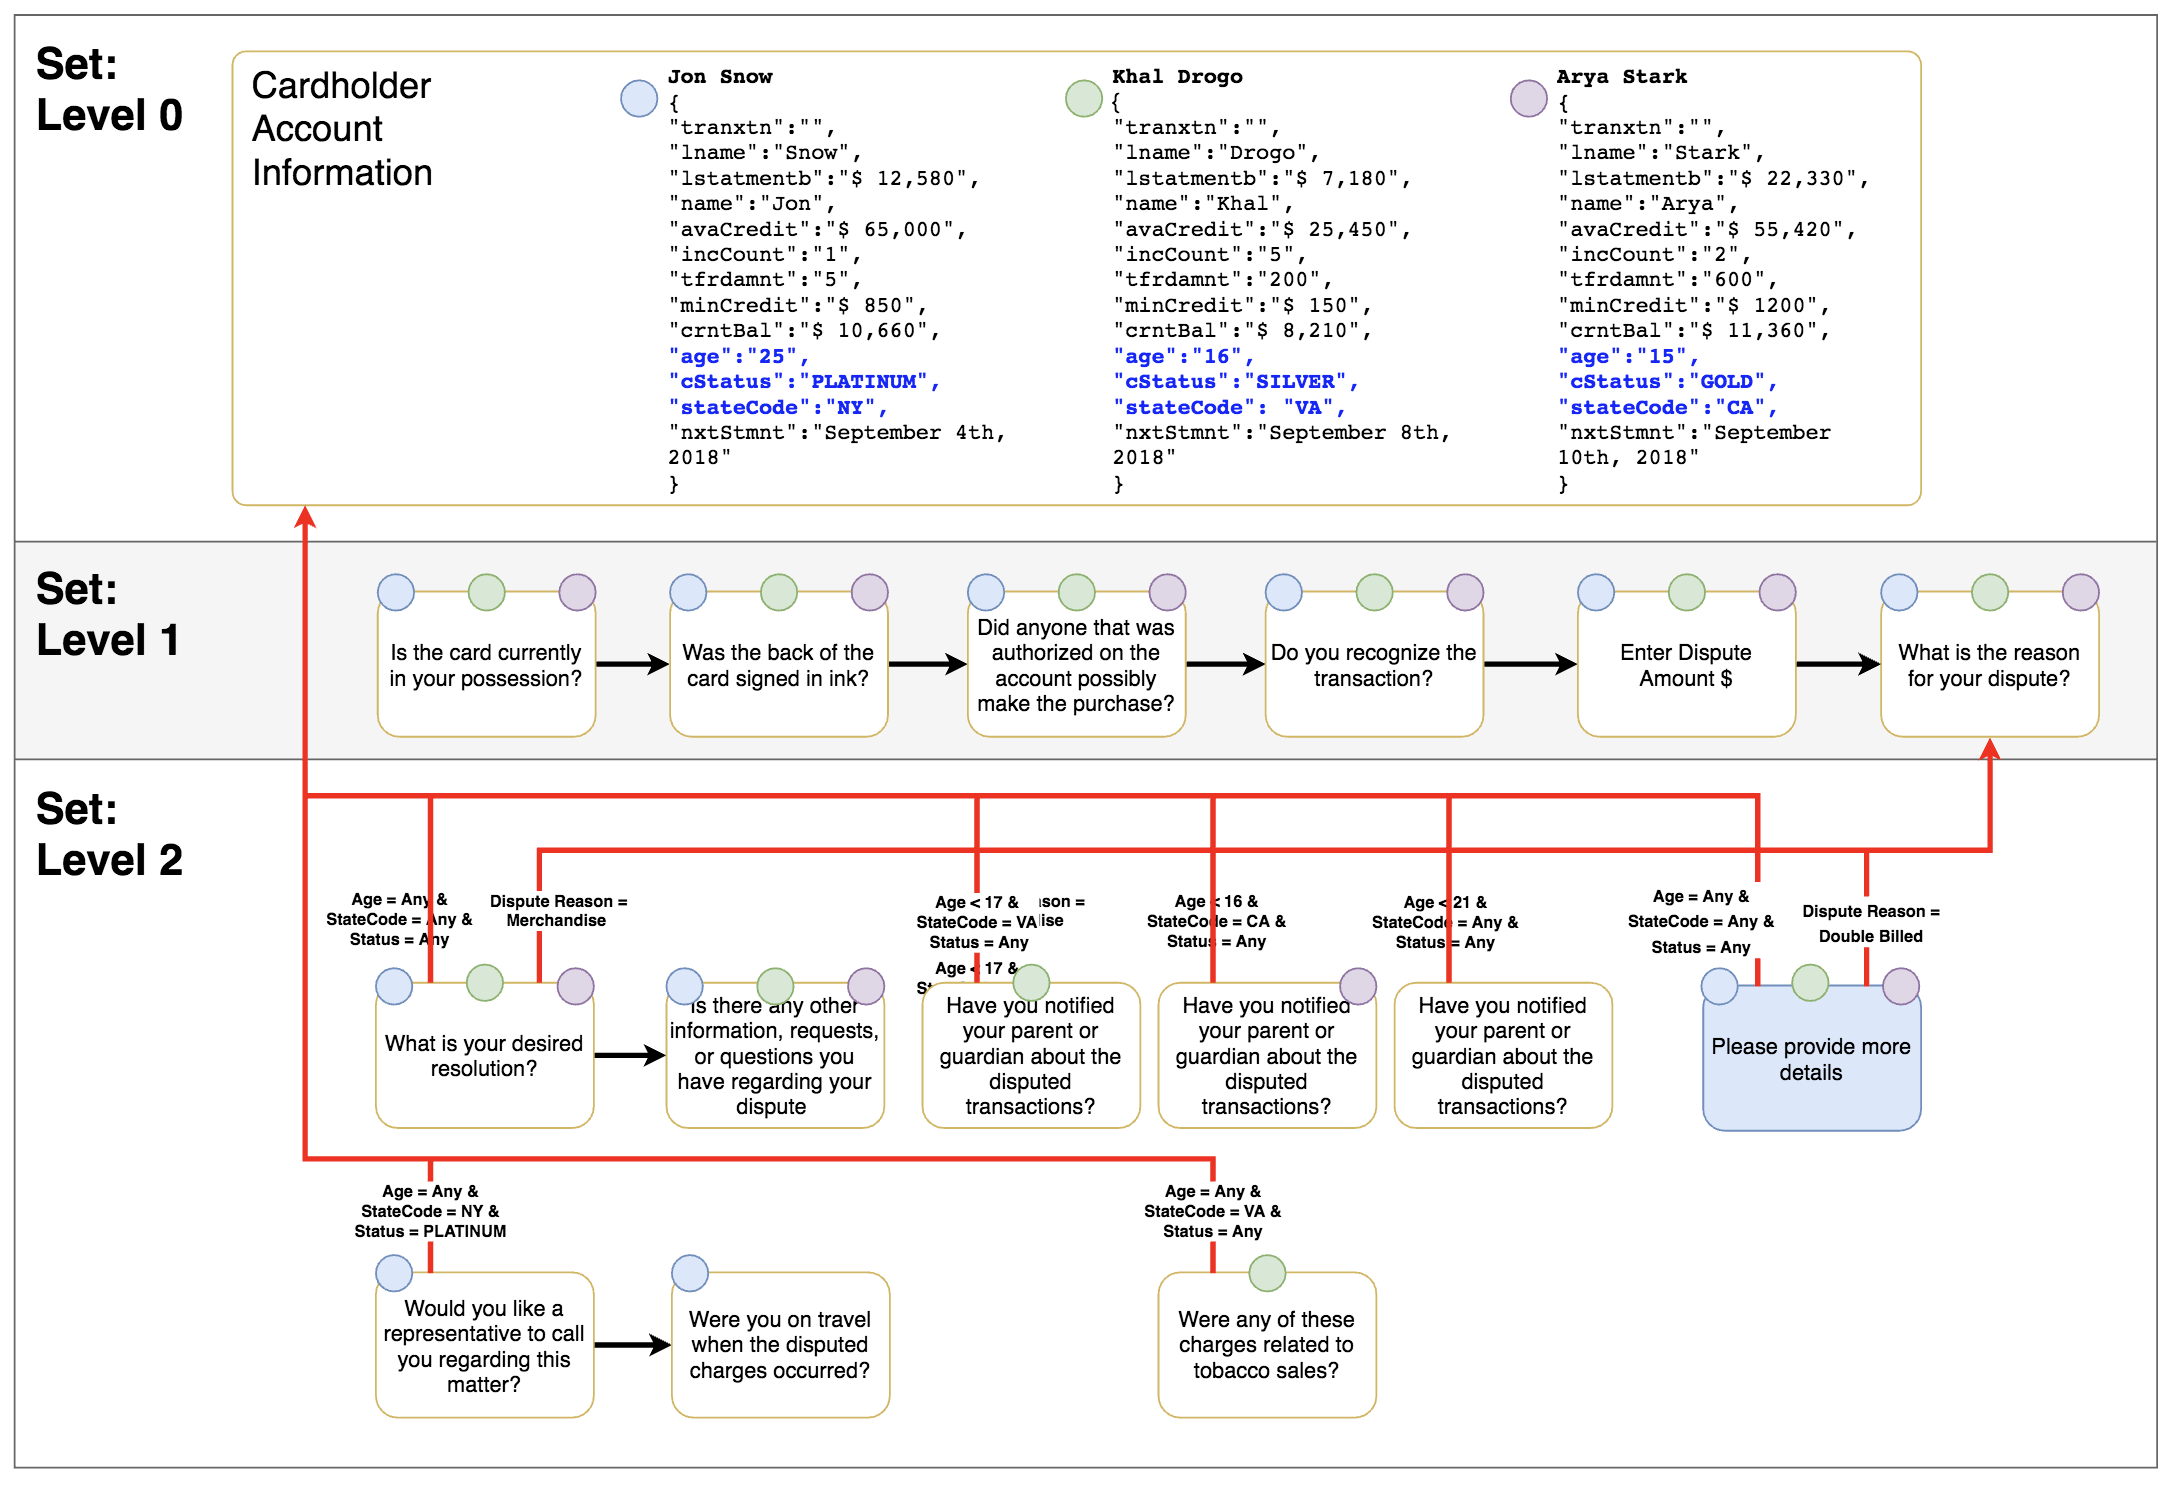
Task: Select blue circle on travel charges box
Action: (690, 1273)
